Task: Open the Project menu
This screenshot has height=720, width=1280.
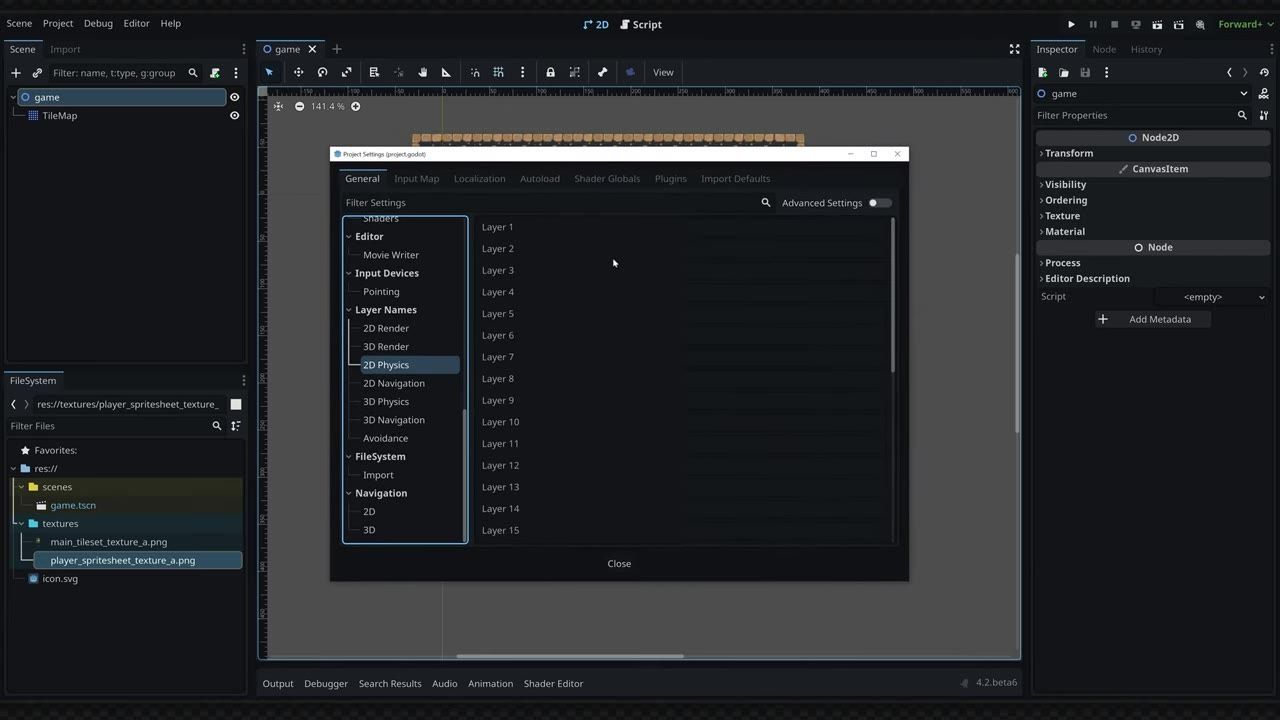Action: pos(58,23)
